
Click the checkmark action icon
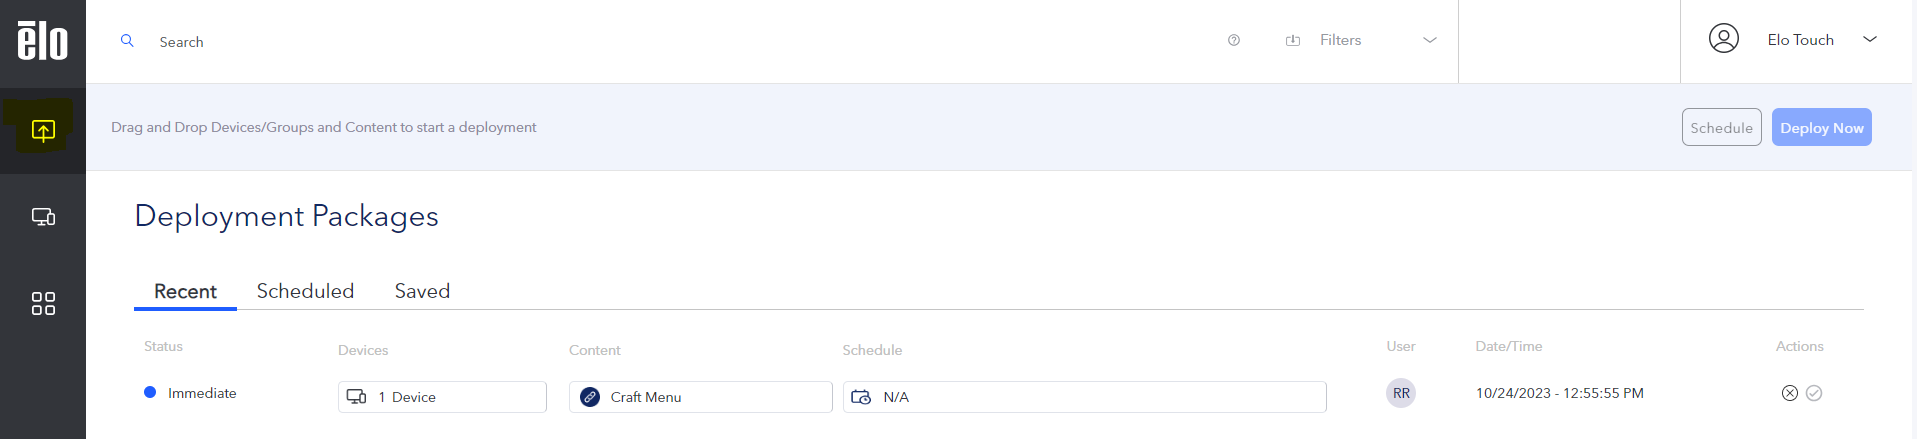[1814, 393]
